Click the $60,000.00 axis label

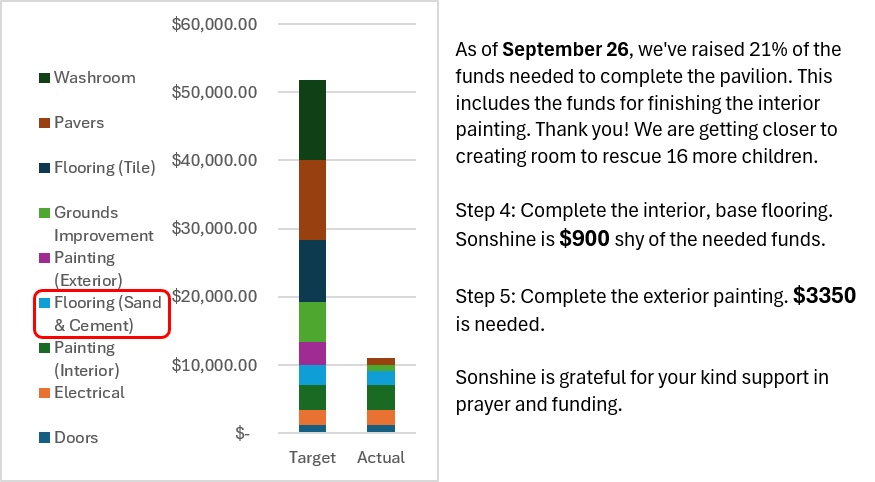pos(214,24)
